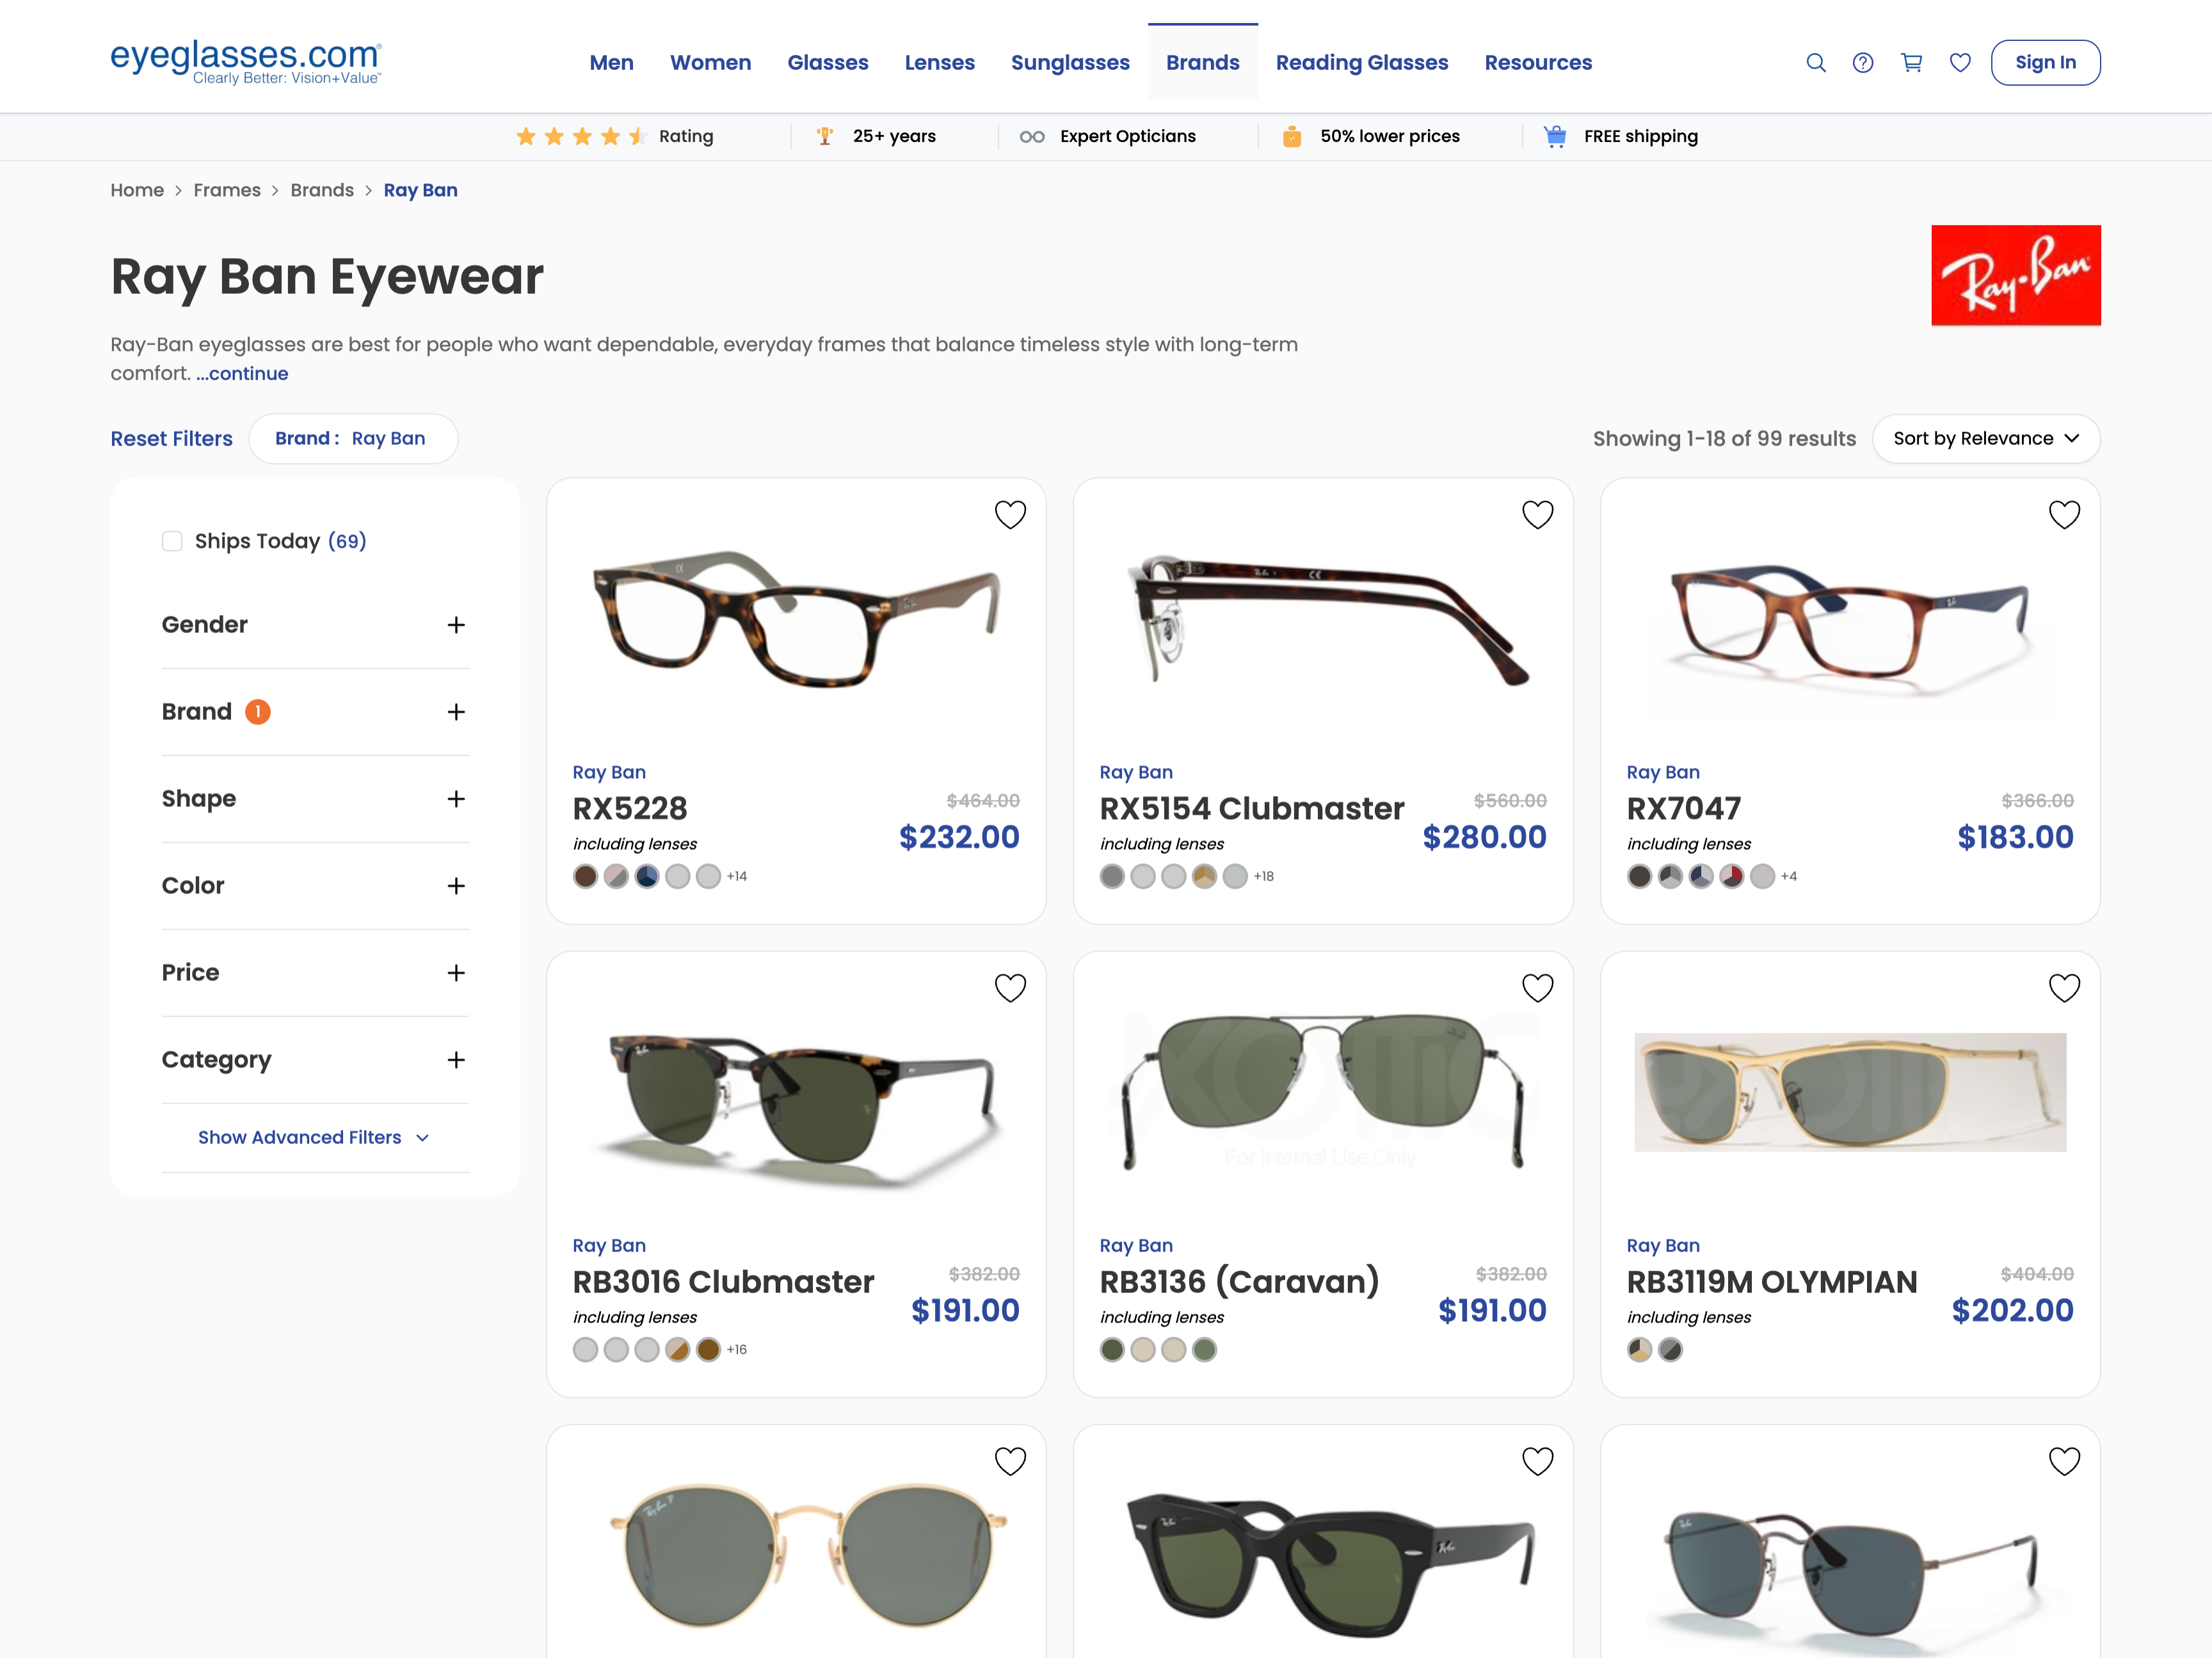Favorite the black square sunglasses with heart
This screenshot has width=2212, height=1658.
pyautogui.click(x=1537, y=1461)
